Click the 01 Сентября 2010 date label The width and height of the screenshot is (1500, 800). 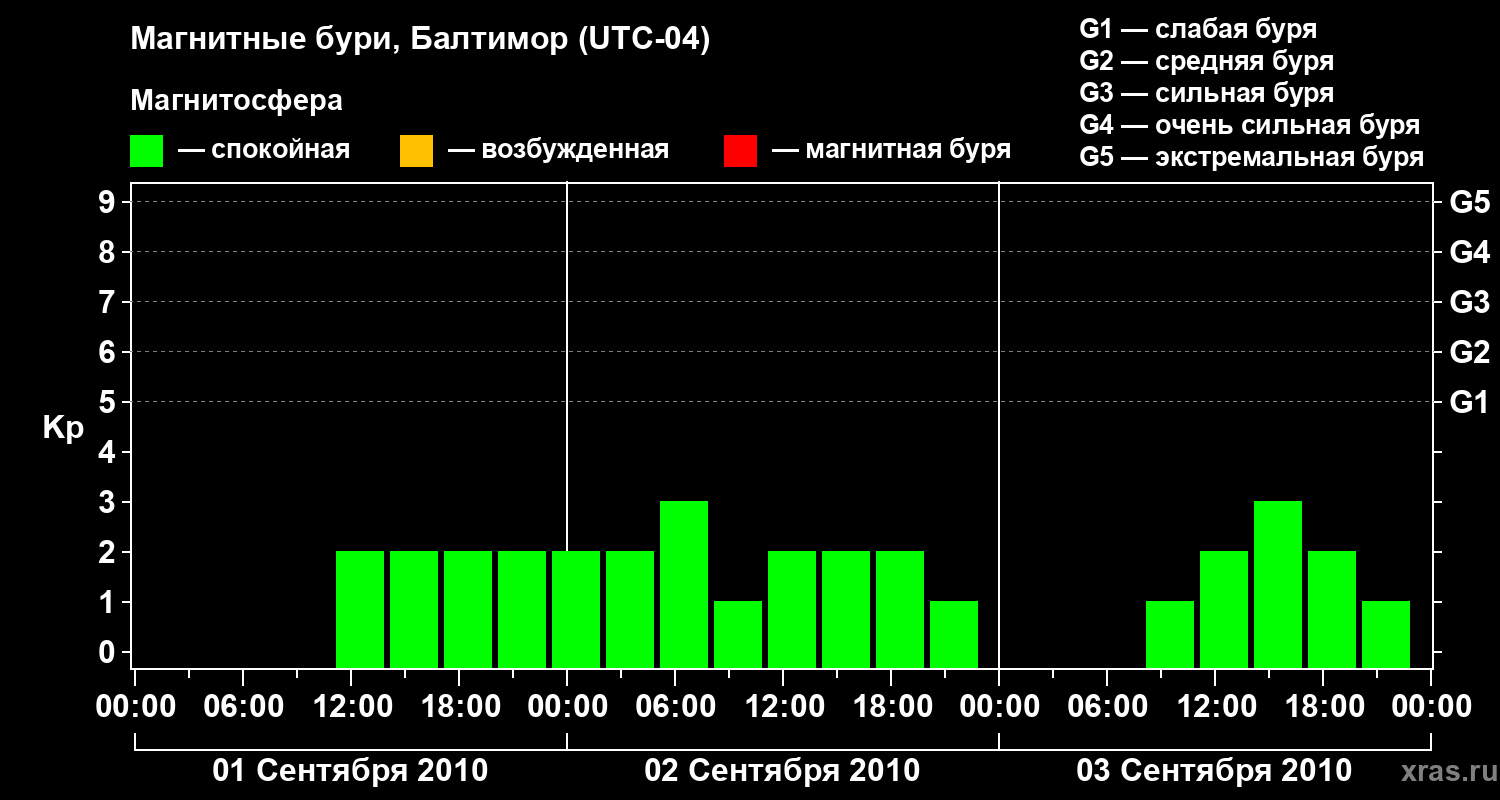350,771
